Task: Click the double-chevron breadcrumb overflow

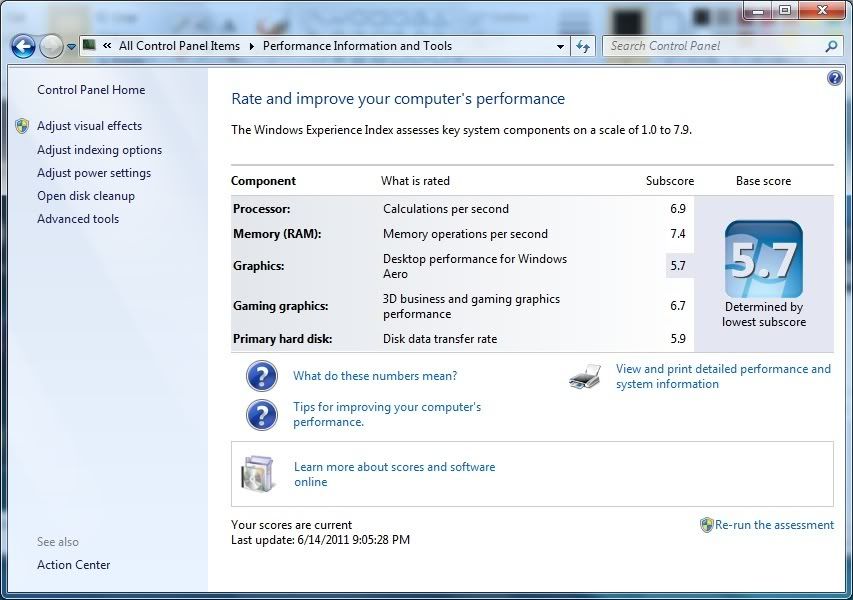Action: click(107, 46)
